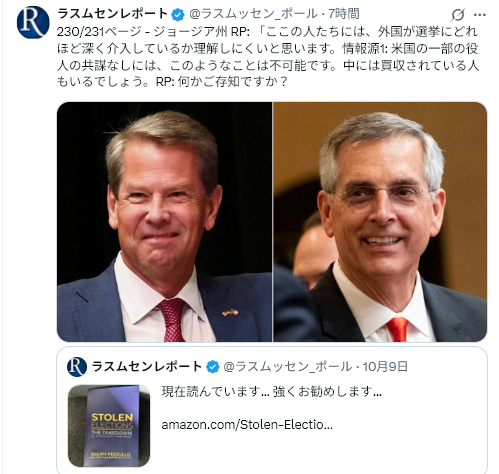Open right photo of man wearing glasses
The height and width of the screenshot is (474, 499).
point(380,222)
